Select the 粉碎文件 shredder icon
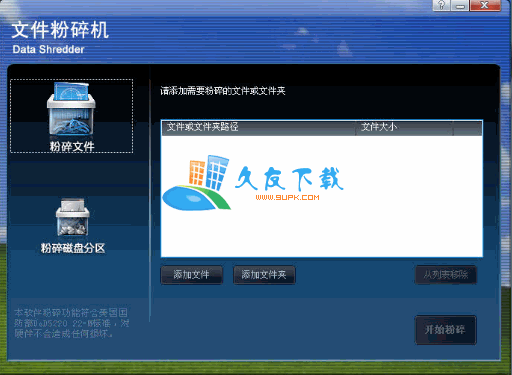Viewport: 512px width, 375px height. [x=71, y=110]
